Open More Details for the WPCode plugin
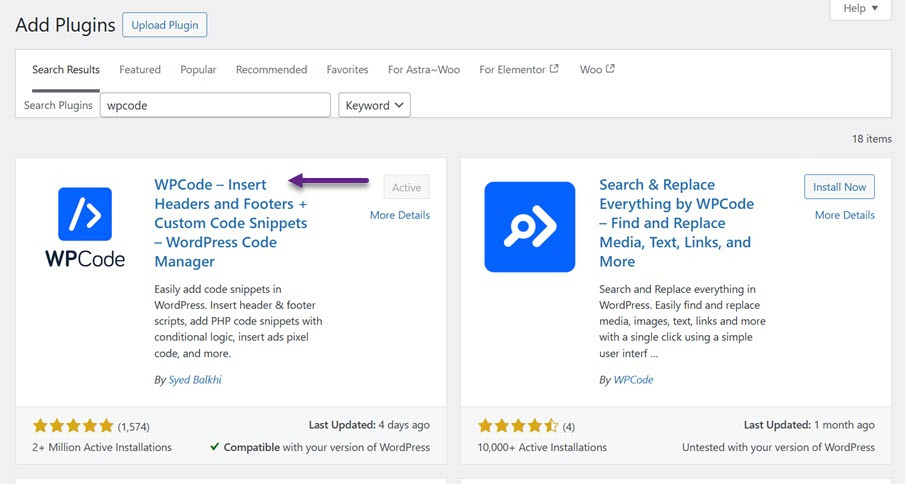The height and width of the screenshot is (484, 905). click(x=399, y=215)
